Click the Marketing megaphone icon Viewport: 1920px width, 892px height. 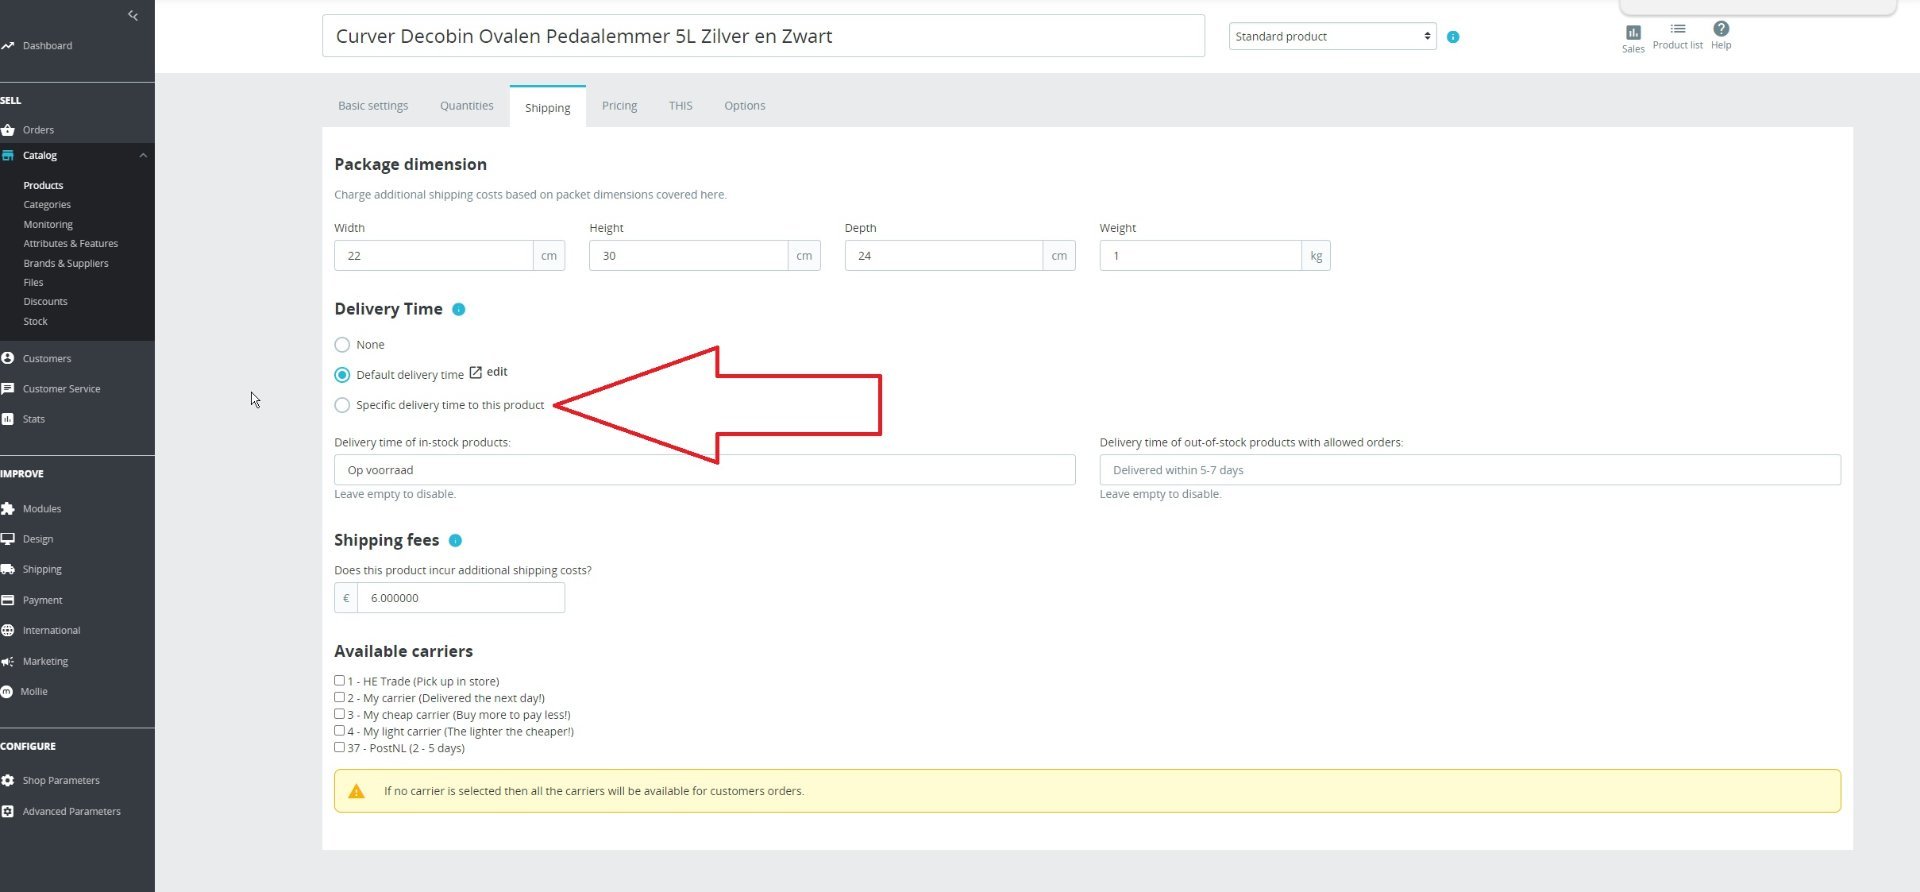pyautogui.click(x=8, y=661)
